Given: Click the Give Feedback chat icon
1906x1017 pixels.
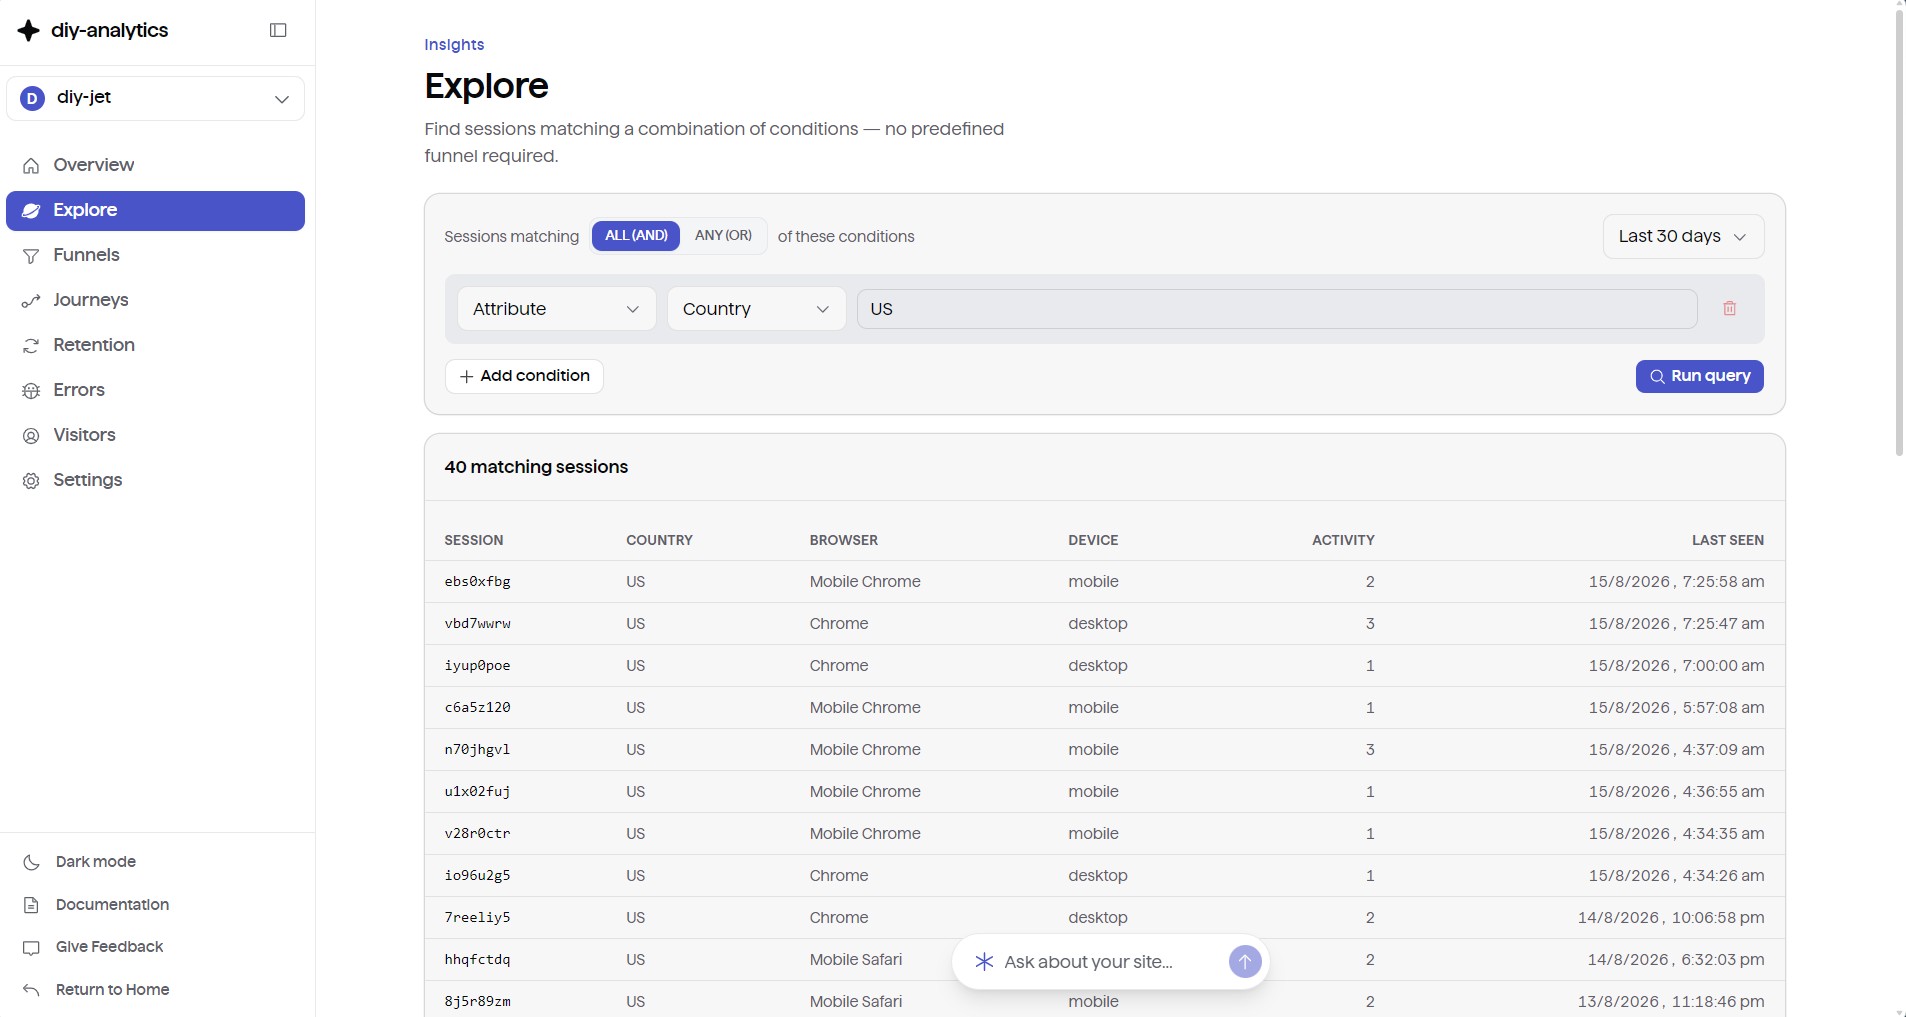Looking at the screenshot, I should click(31, 948).
